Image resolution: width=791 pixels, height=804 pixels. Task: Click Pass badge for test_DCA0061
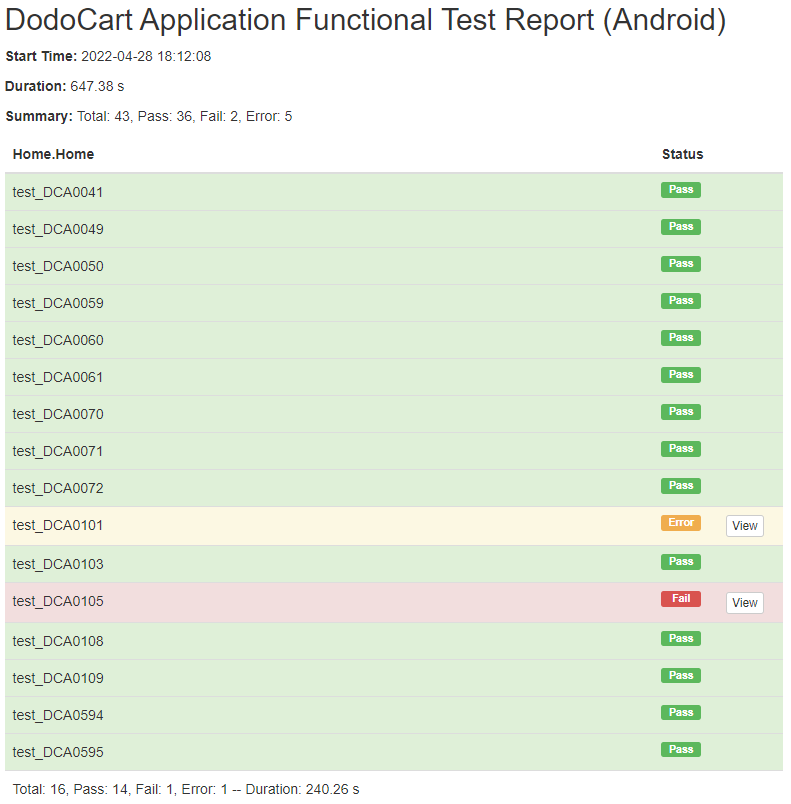tap(680, 374)
